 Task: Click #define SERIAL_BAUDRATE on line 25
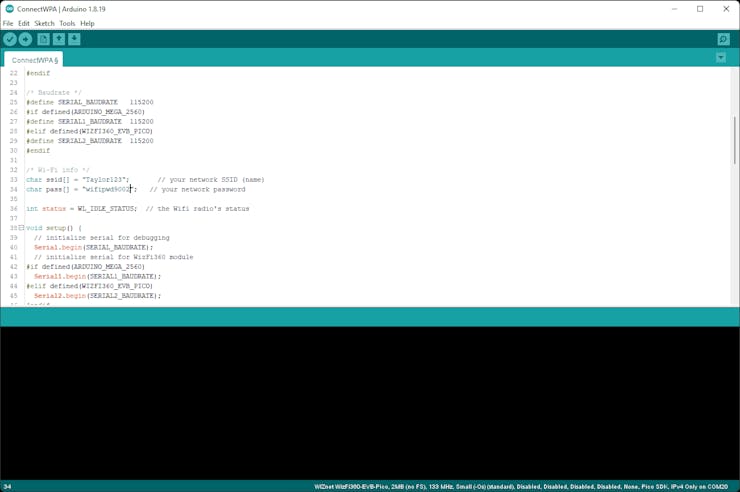coord(90,102)
